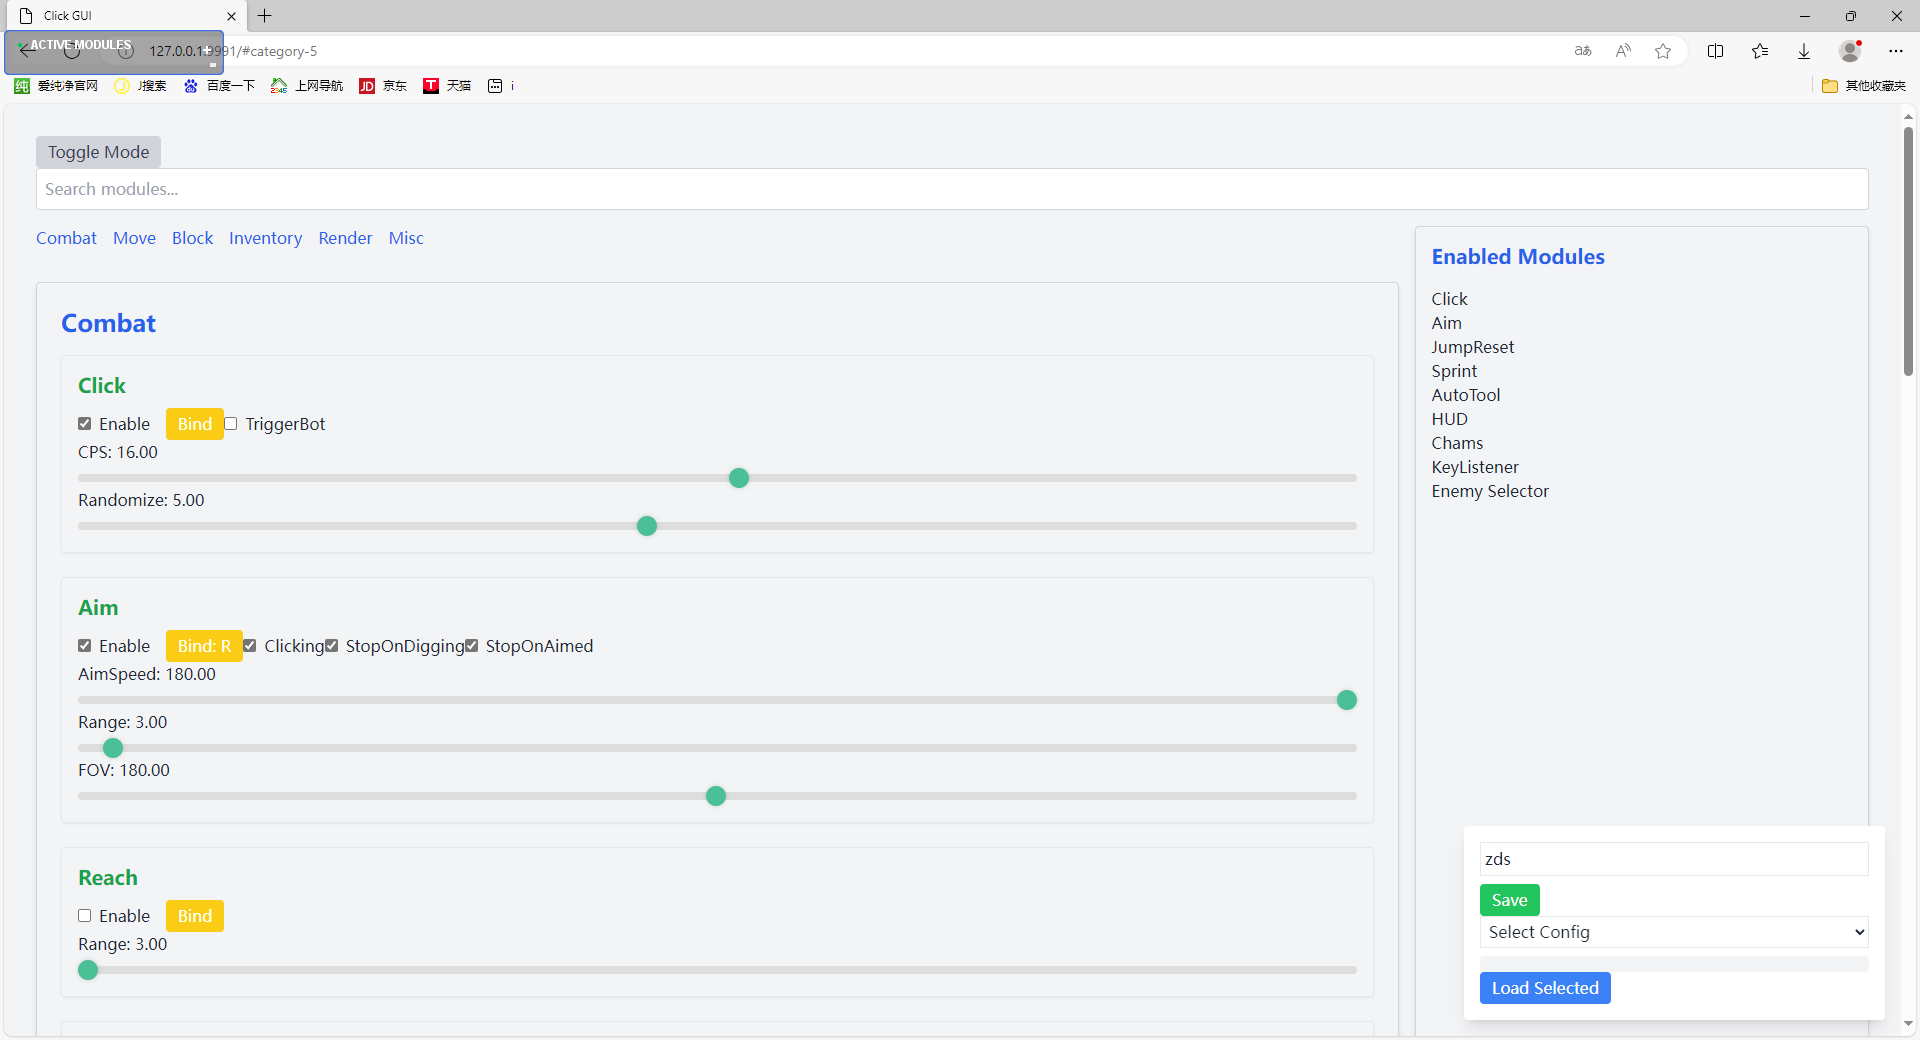Uncheck Enable under the Aim module
1920x1040 pixels.
(x=85, y=646)
